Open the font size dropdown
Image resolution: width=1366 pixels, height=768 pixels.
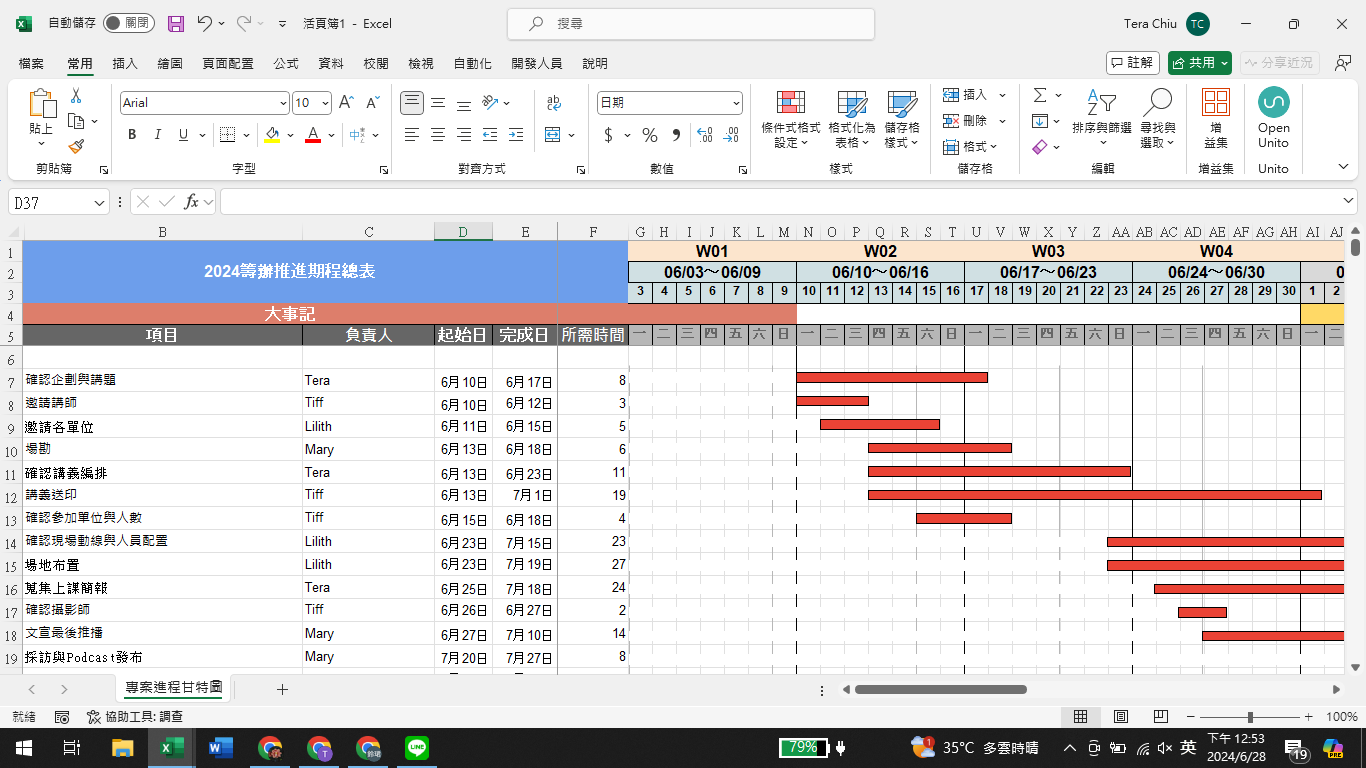click(327, 103)
